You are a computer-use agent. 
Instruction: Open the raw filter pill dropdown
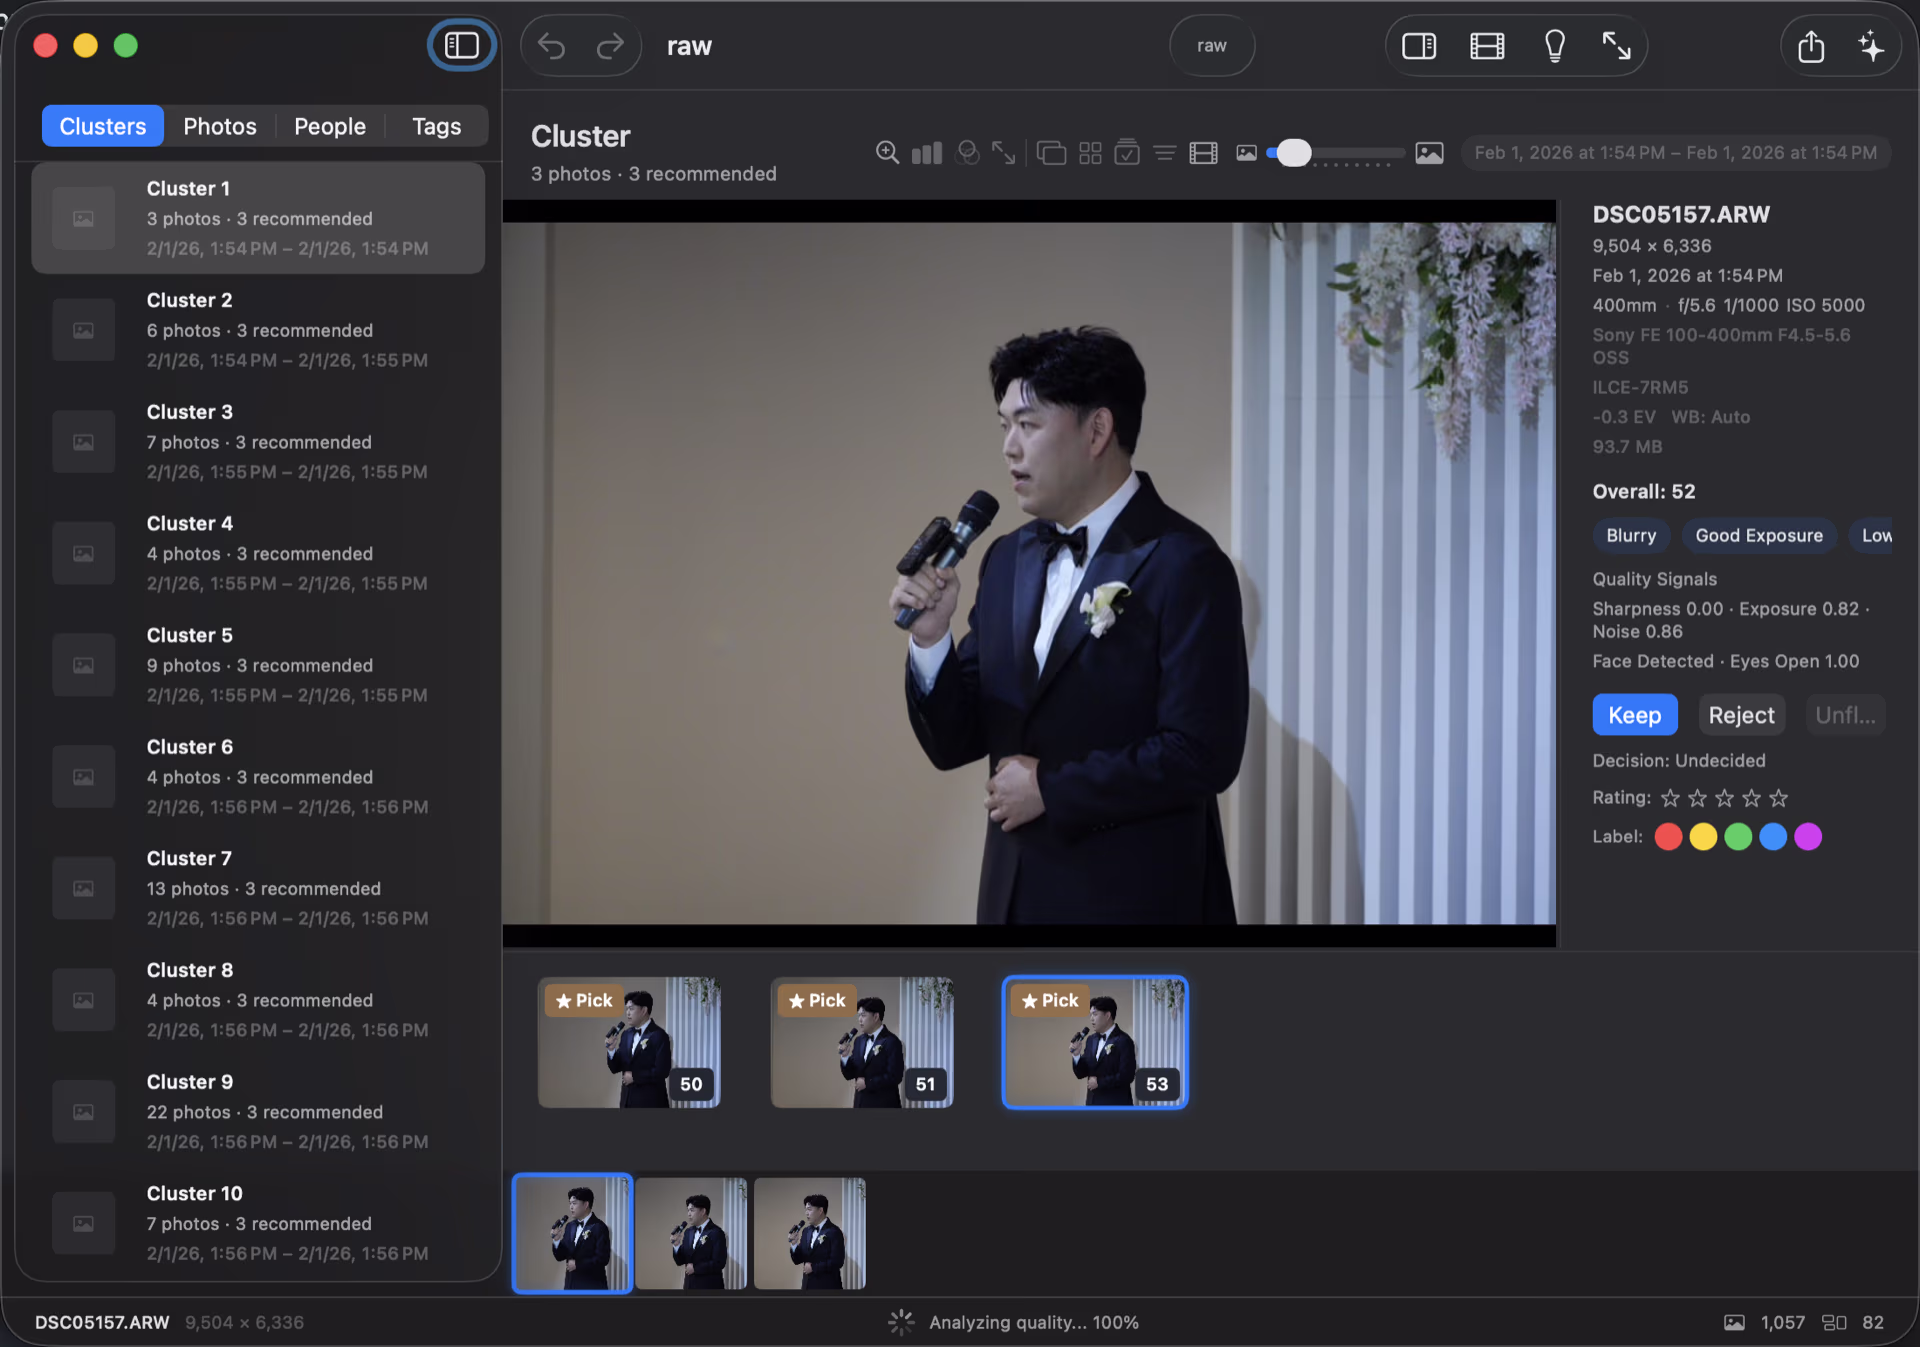[x=1211, y=46]
